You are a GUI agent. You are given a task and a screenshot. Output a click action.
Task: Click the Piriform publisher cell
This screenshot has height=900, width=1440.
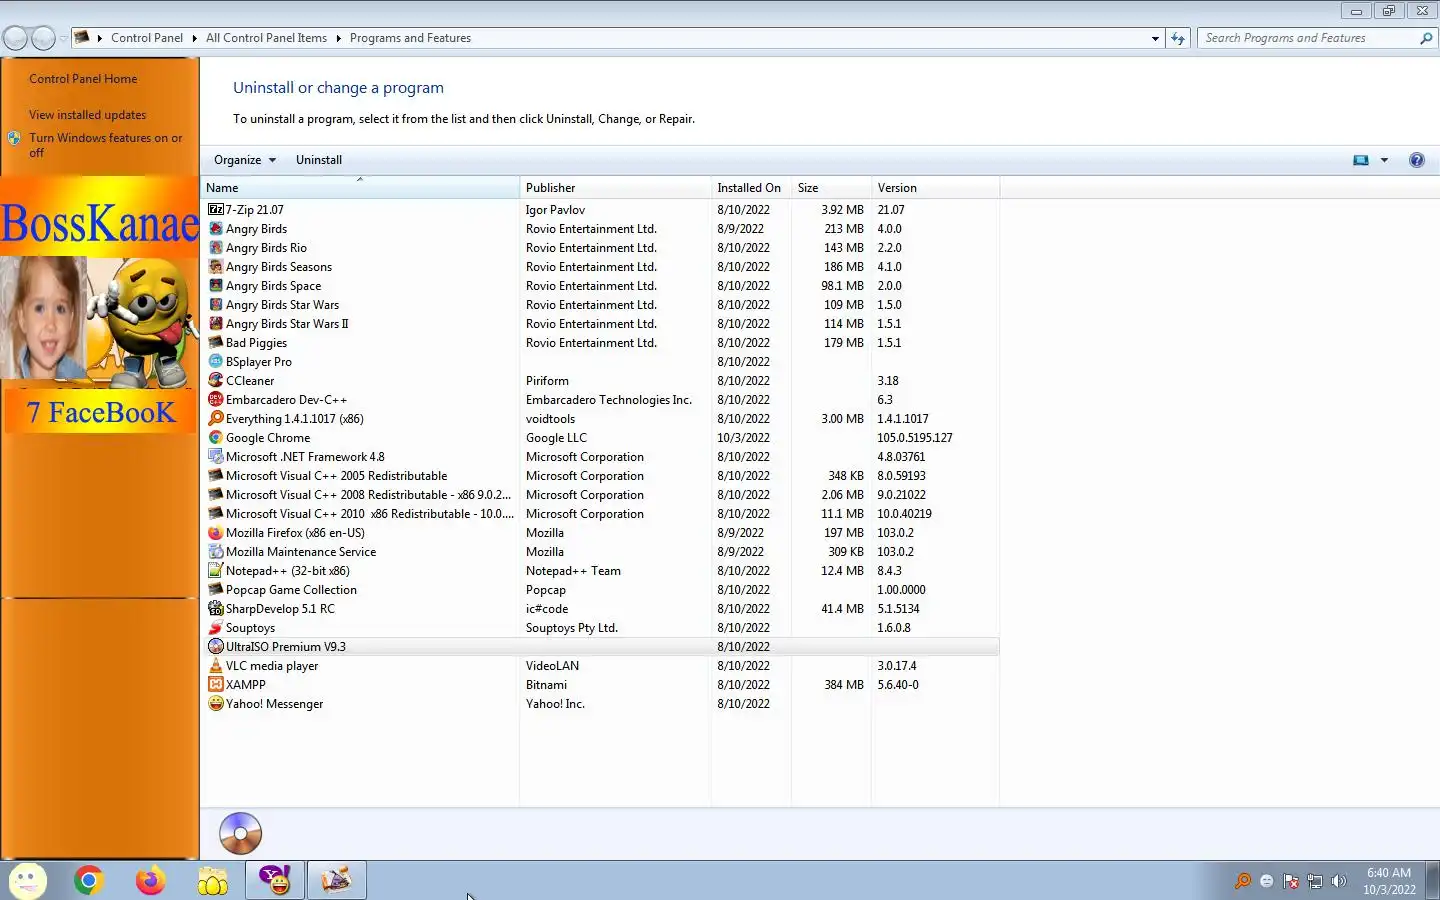pos(547,381)
